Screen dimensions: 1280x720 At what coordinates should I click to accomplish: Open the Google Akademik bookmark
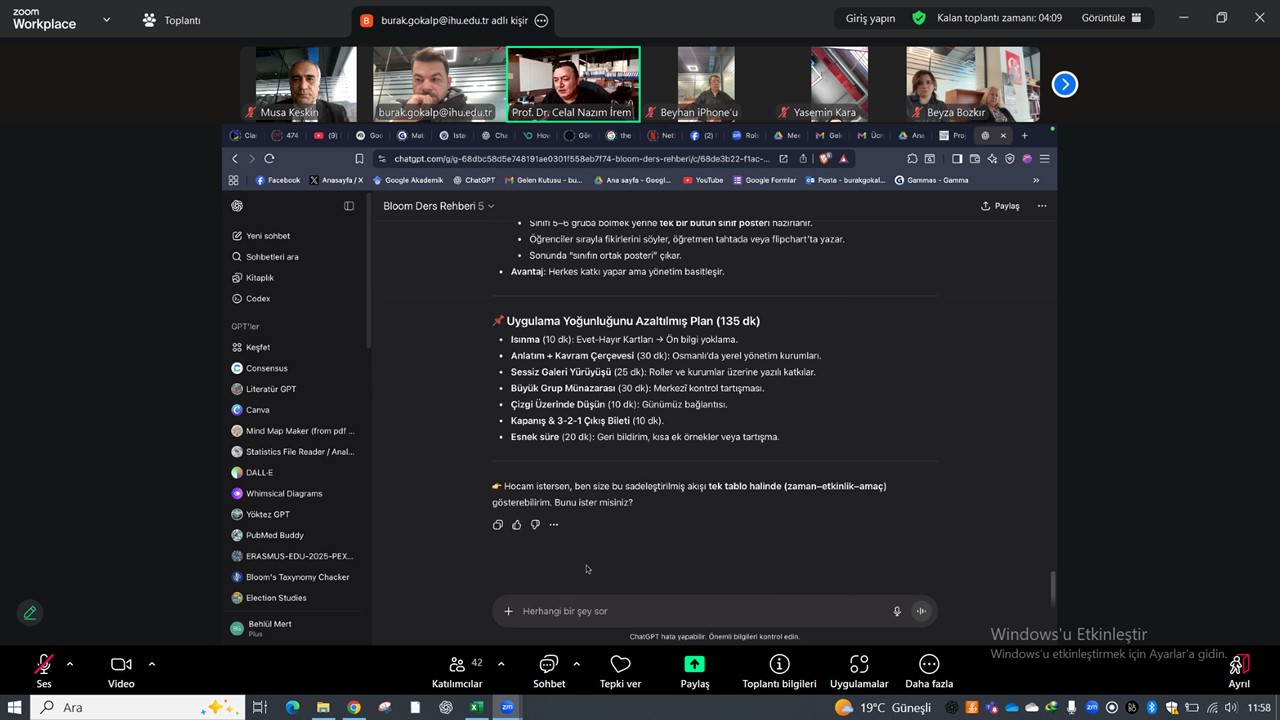407,180
